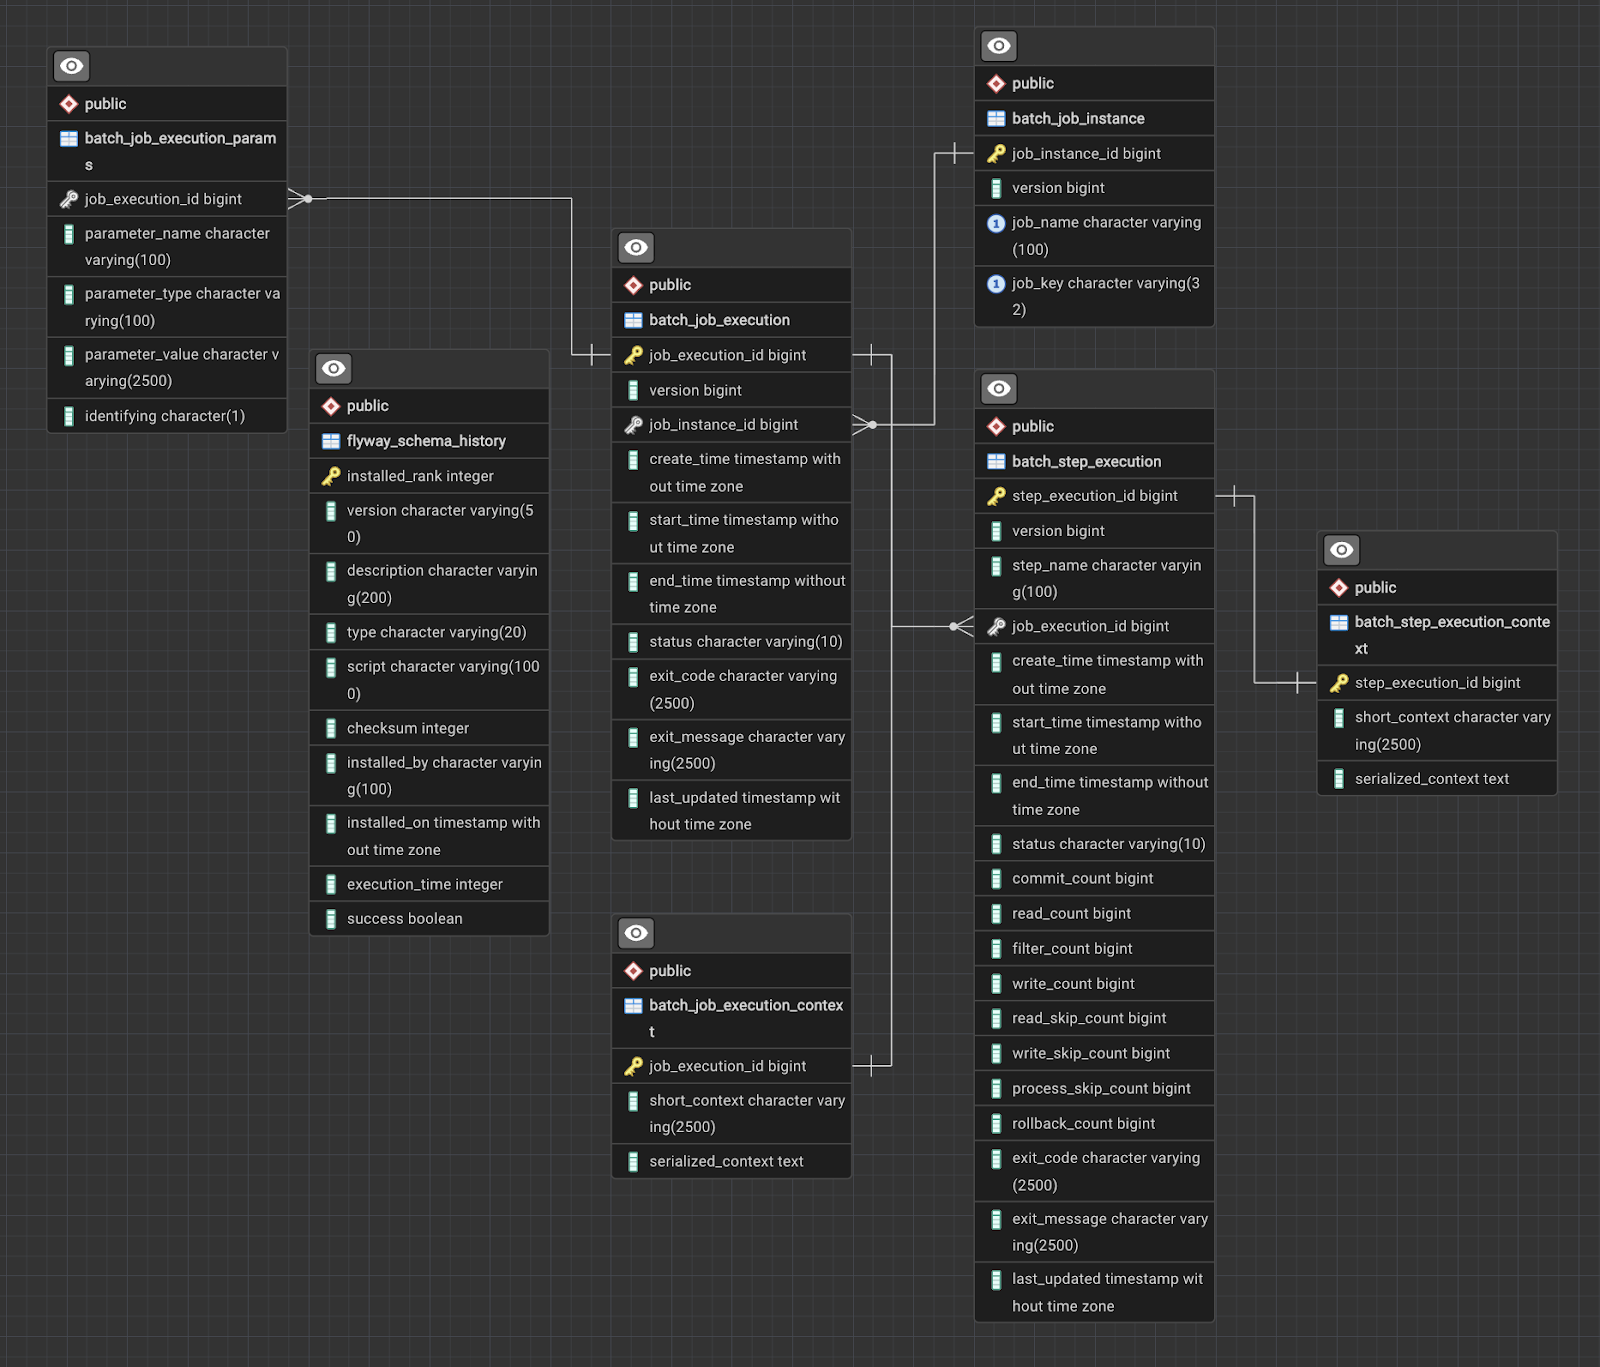This screenshot has height=1367, width=1600.
Task: Click foreign key icon in batch_job_execution_params
Action: tap(69, 199)
